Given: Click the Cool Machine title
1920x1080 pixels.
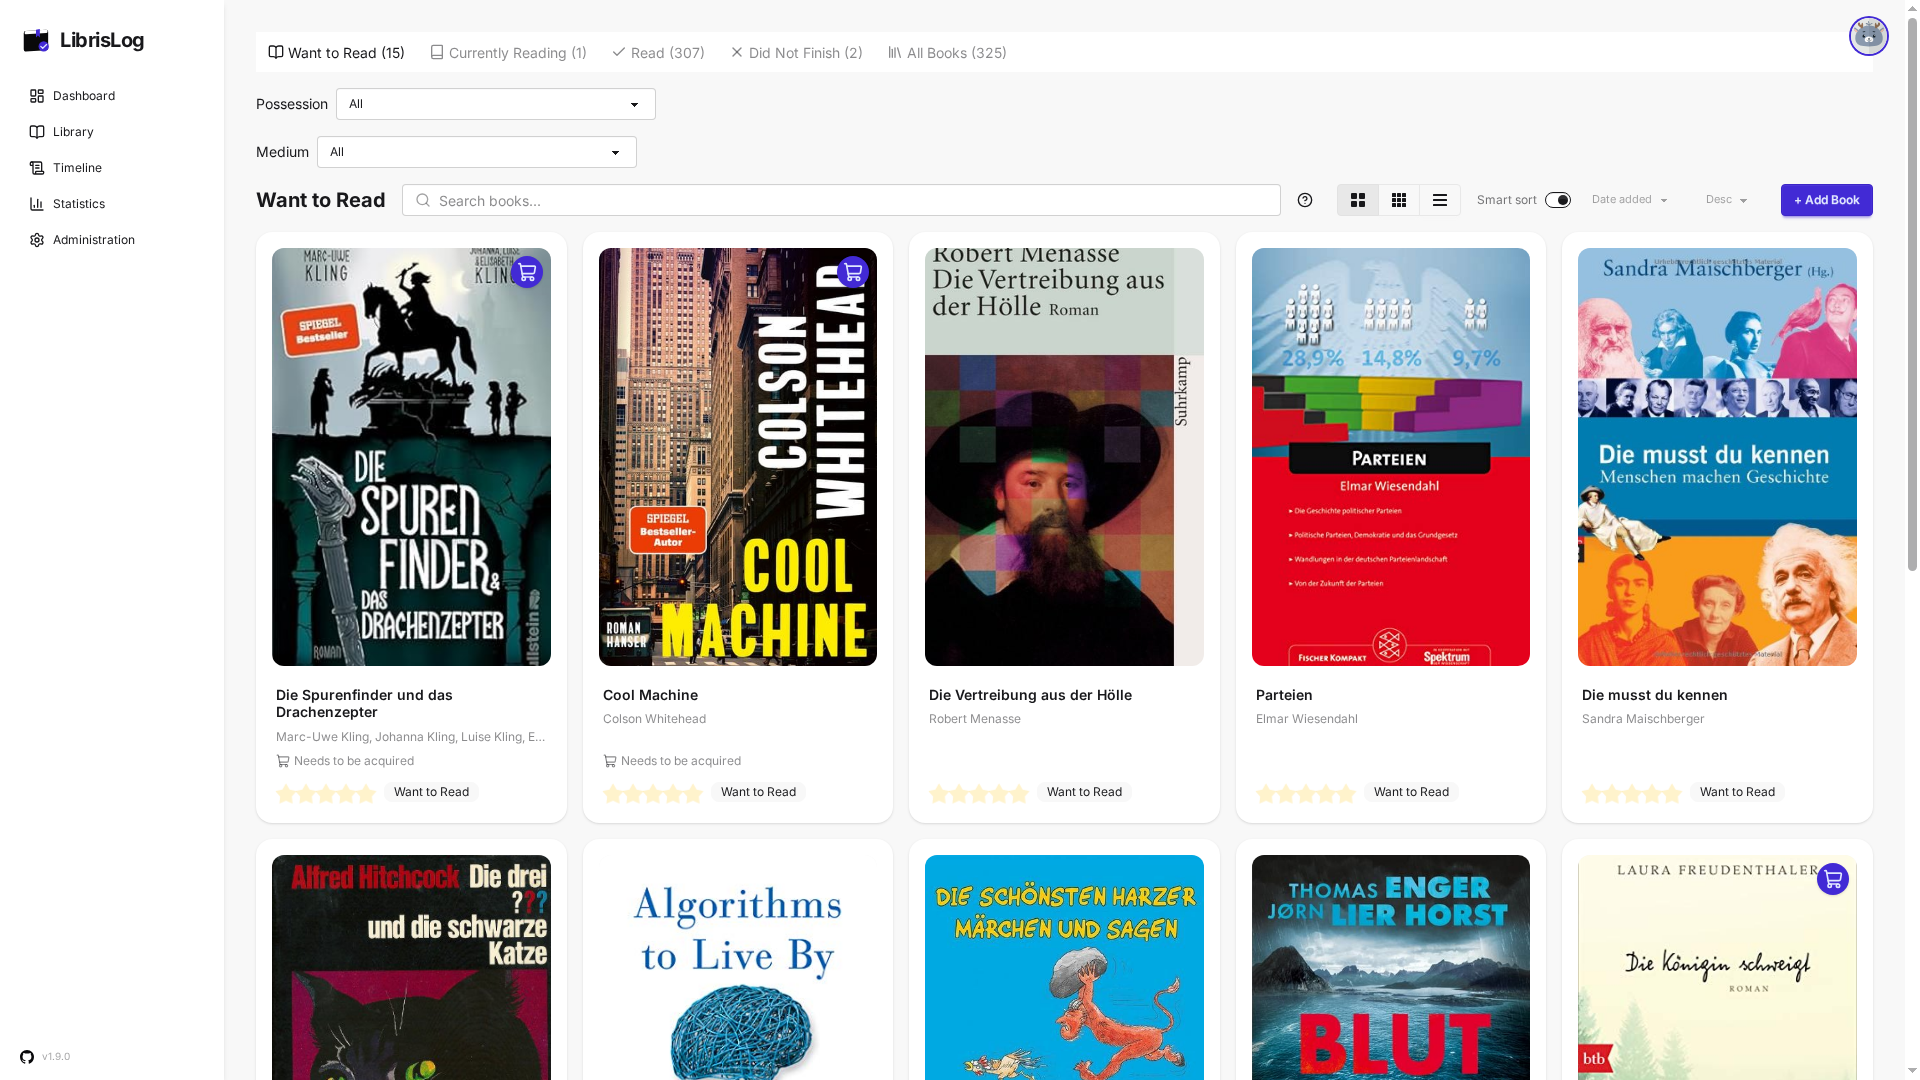Looking at the screenshot, I should (x=650, y=695).
